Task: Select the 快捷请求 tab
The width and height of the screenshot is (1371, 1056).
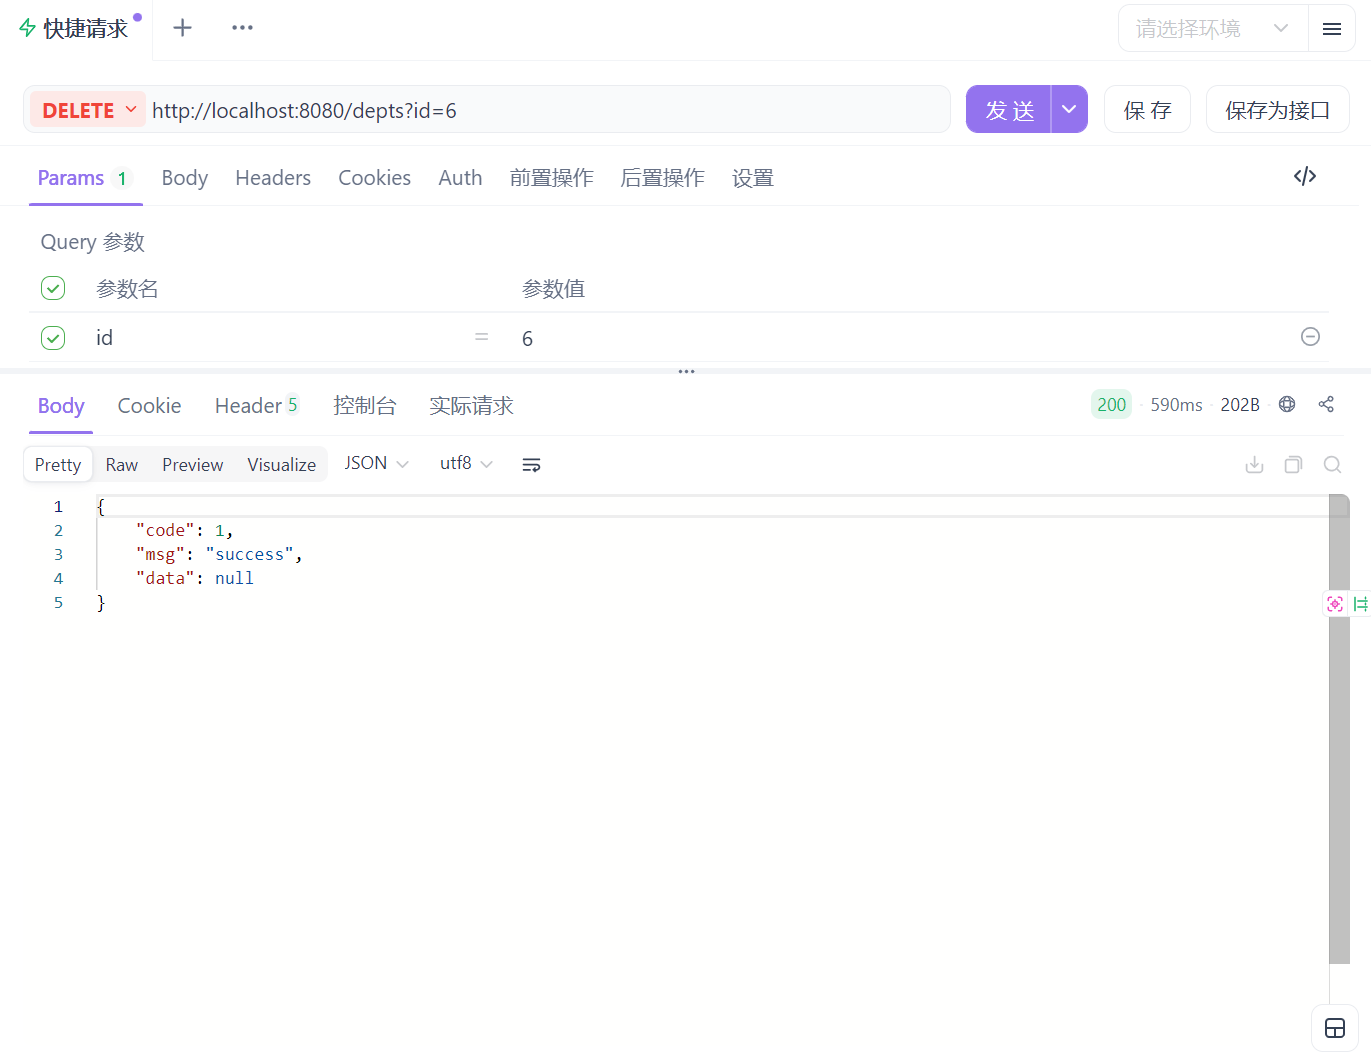Action: (x=76, y=28)
